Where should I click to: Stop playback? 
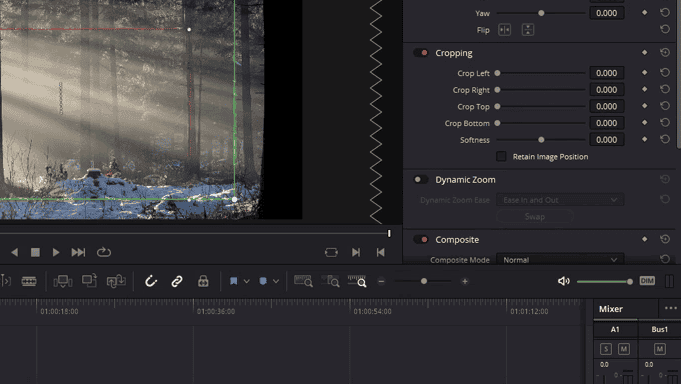[35, 252]
